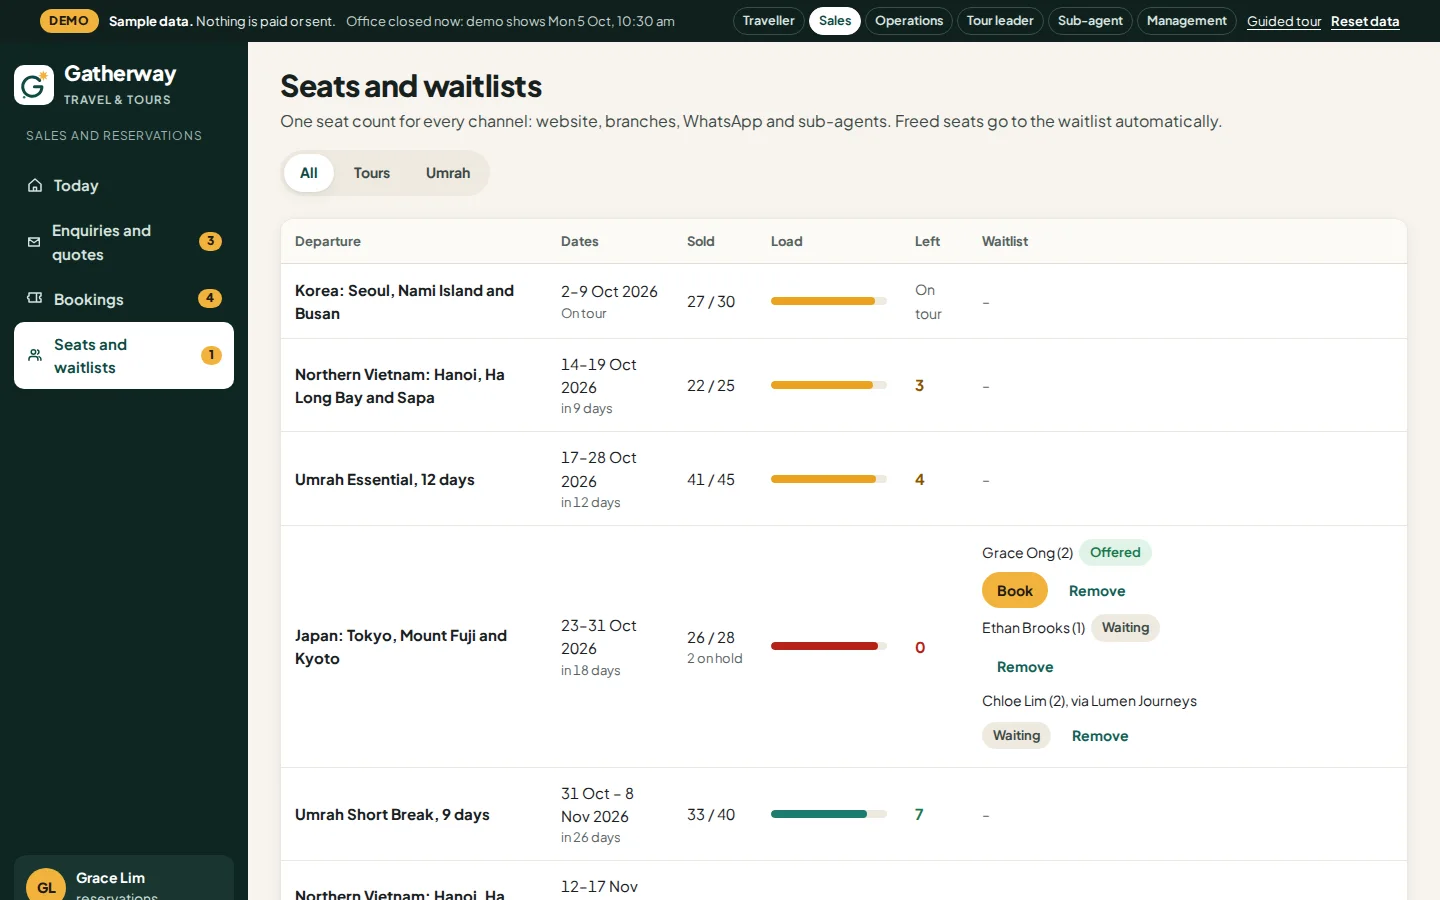This screenshot has width=1440, height=900.
Task: Click the Offered status tag for Grace Ong
Action: point(1115,552)
